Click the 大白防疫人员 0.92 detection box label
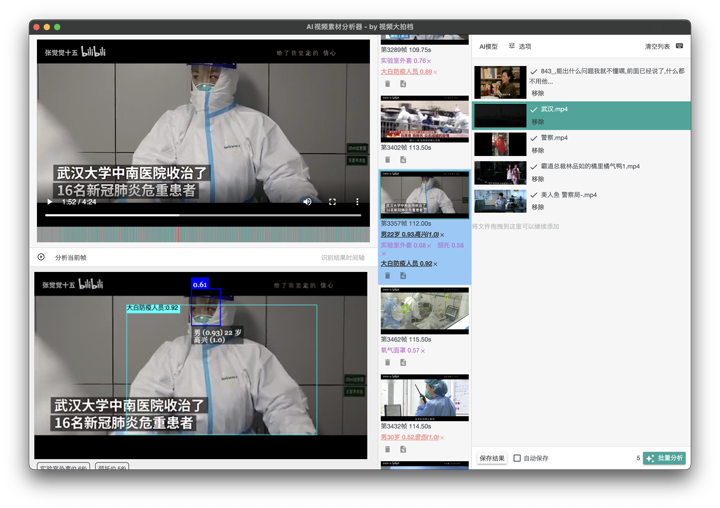This screenshot has height=508, width=720. (x=153, y=308)
